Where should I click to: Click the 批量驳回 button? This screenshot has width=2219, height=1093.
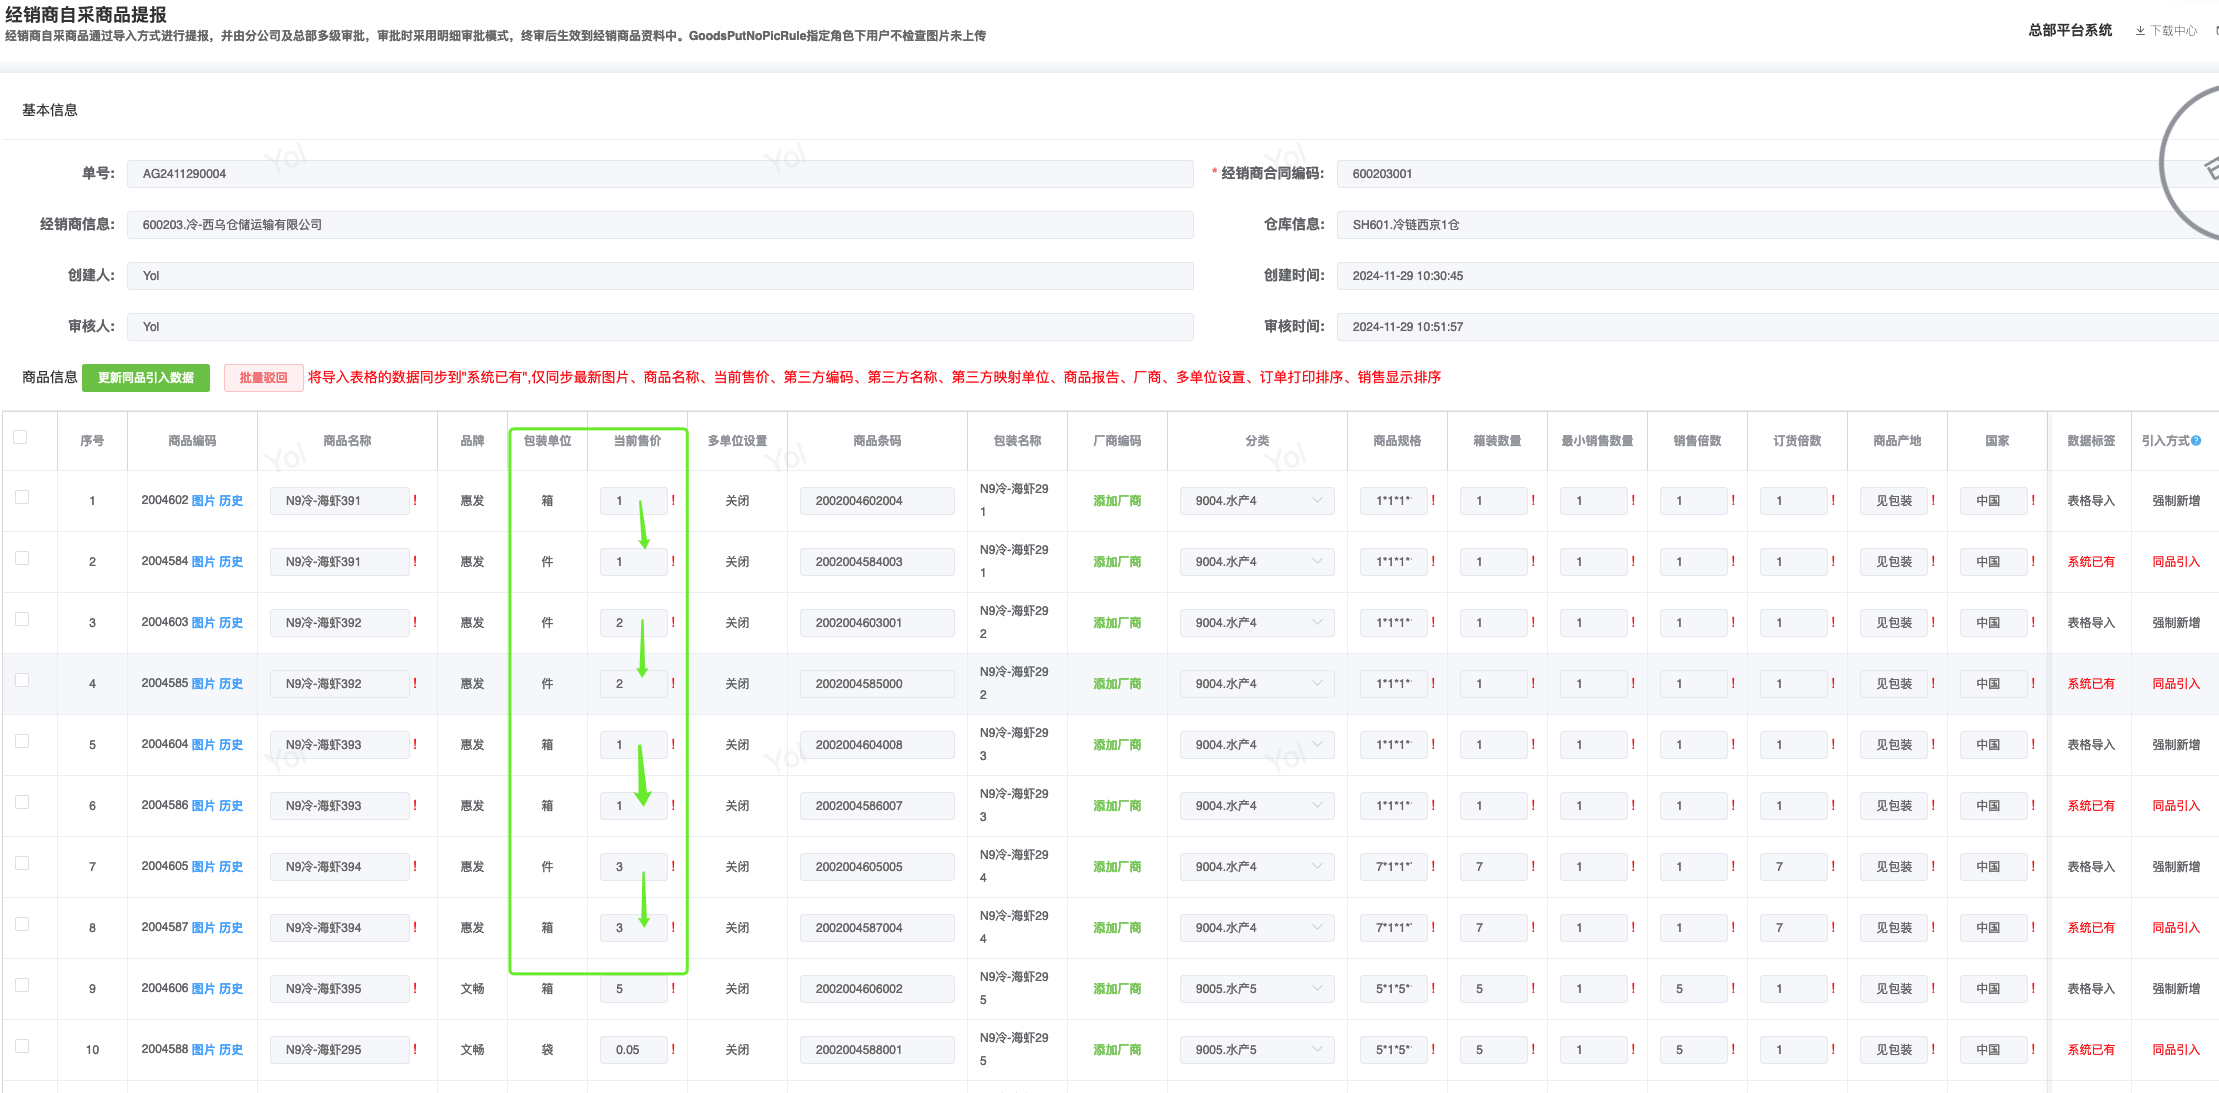click(263, 378)
